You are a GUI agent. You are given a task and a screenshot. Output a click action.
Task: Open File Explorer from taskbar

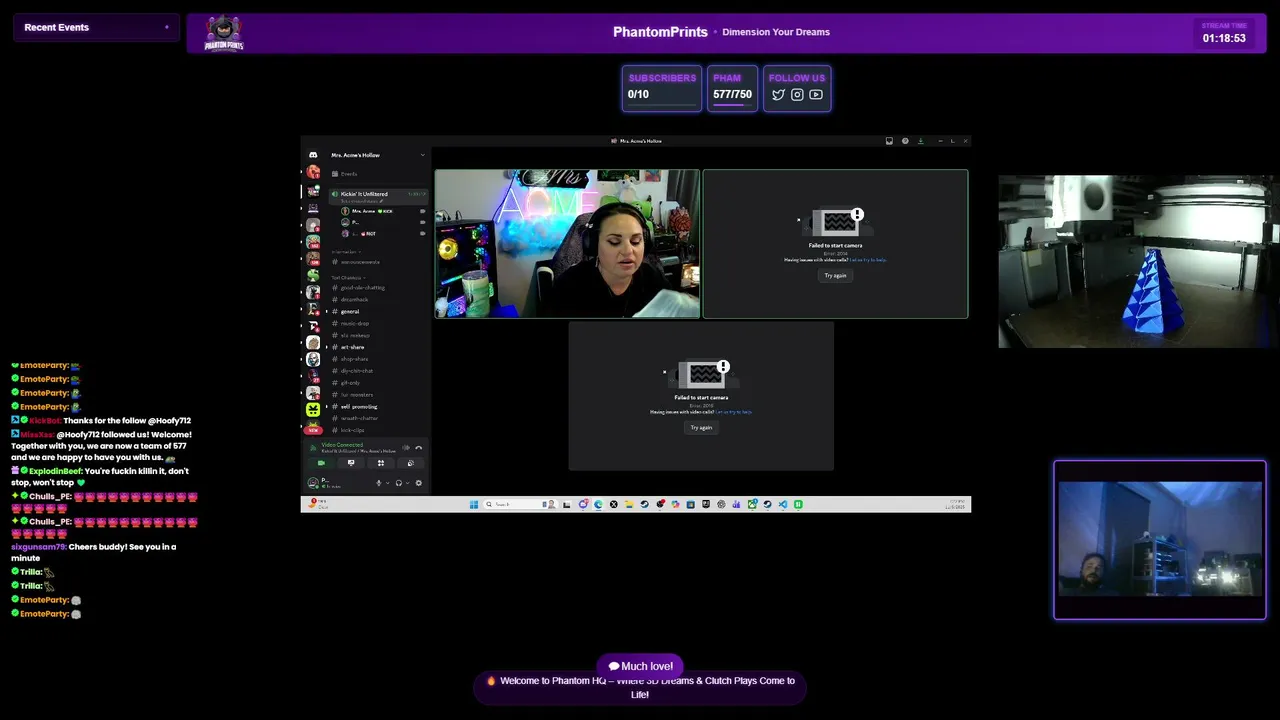(629, 504)
